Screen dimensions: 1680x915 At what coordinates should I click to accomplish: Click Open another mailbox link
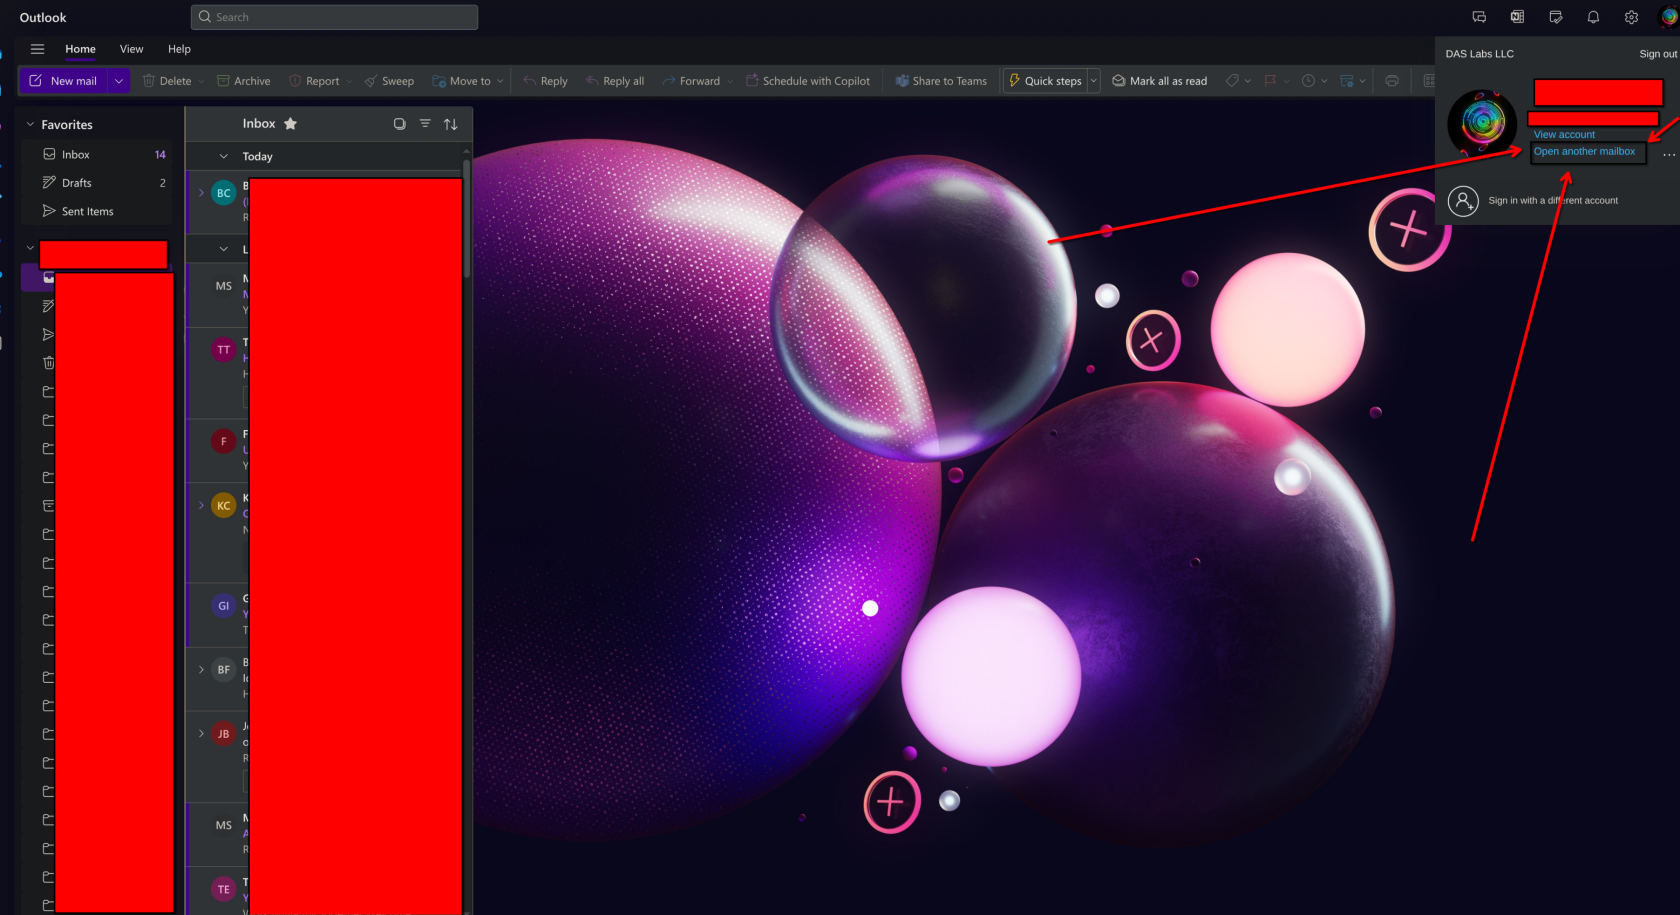pyautogui.click(x=1585, y=152)
